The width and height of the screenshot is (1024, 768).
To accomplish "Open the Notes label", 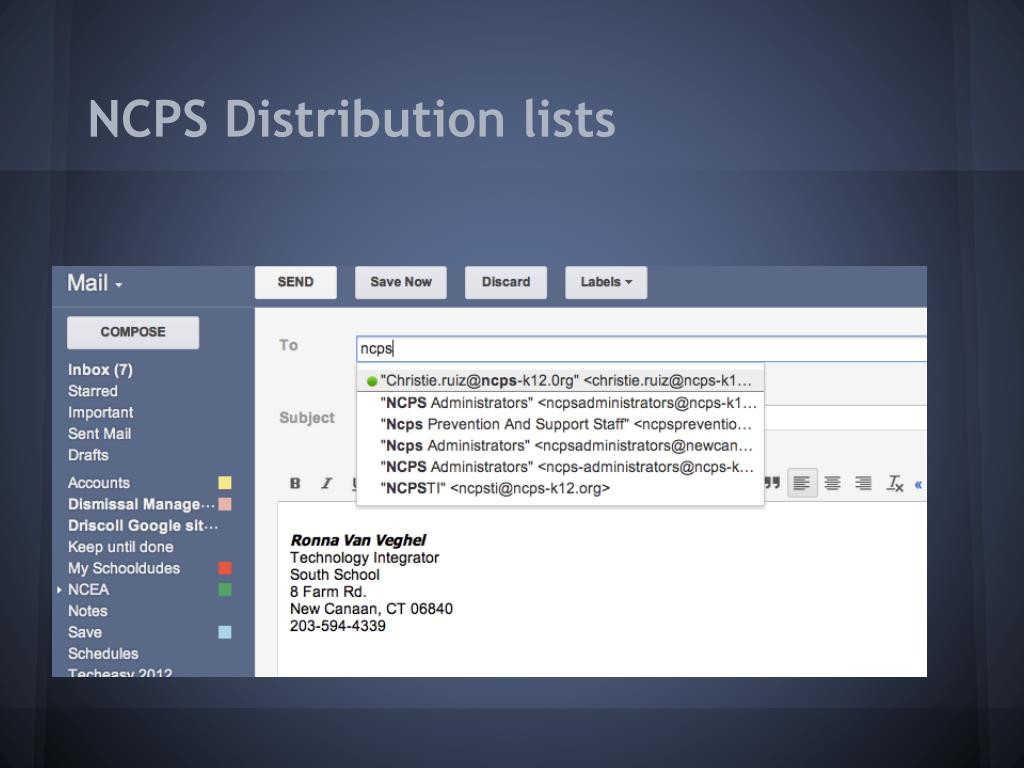I will coord(88,611).
